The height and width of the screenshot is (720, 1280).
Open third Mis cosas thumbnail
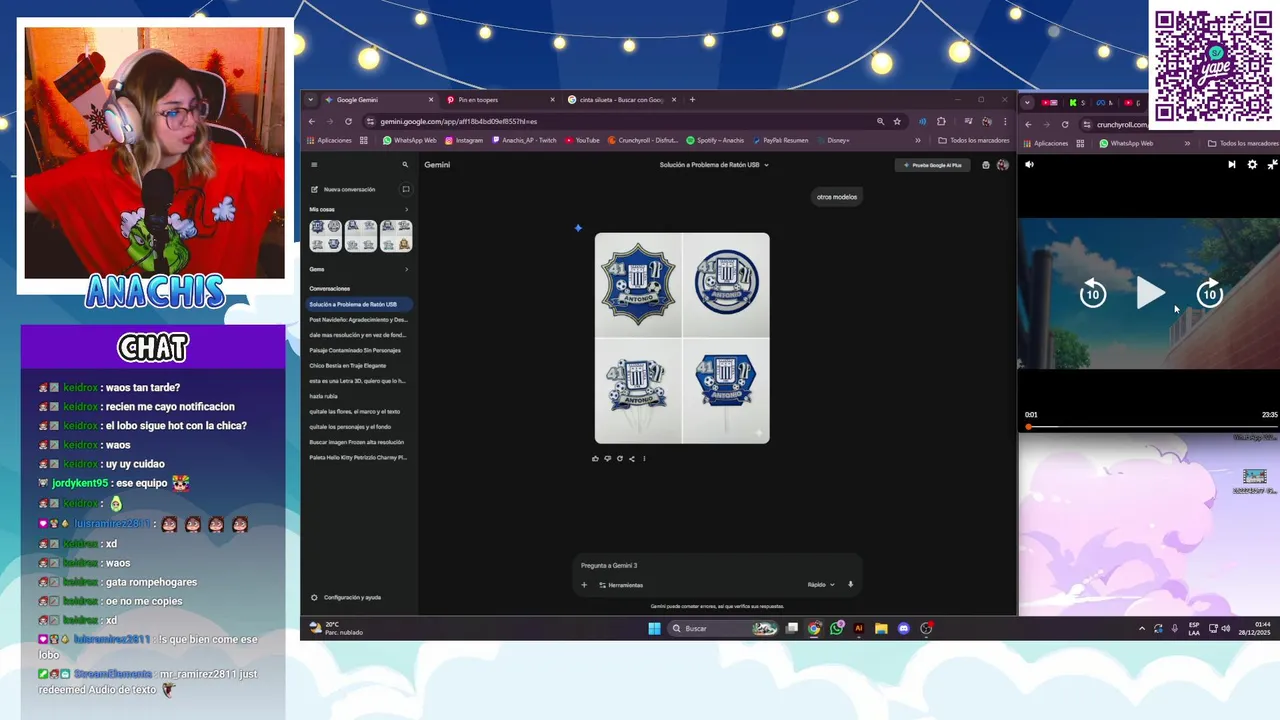click(396, 236)
